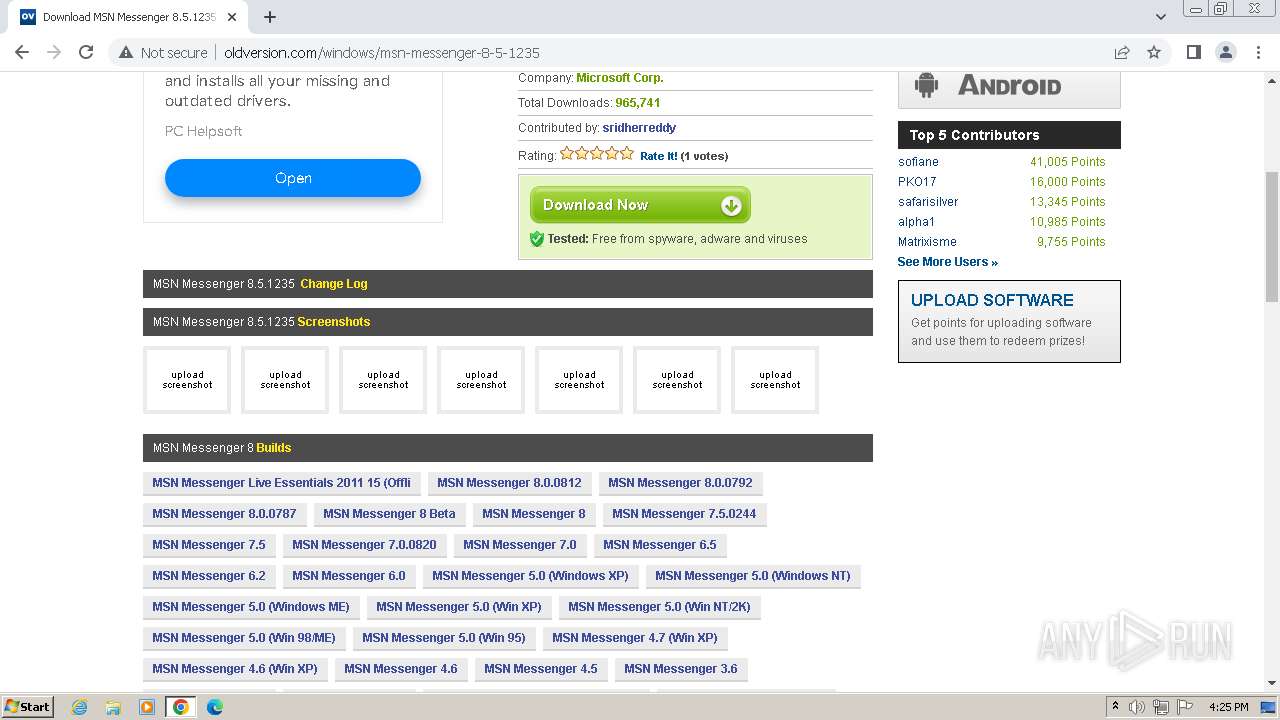Open File Explorer from the taskbar

[x=113, y=707]
